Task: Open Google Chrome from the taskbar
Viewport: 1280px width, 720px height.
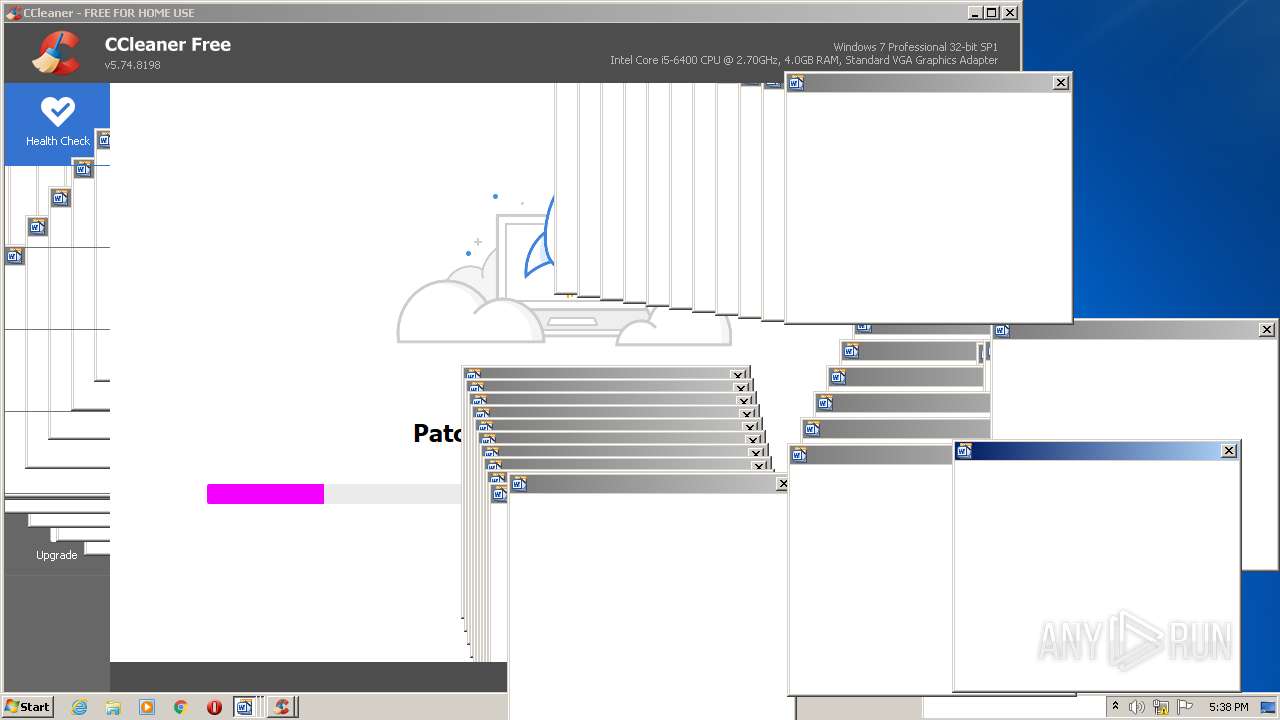Action: coord(181,707)
